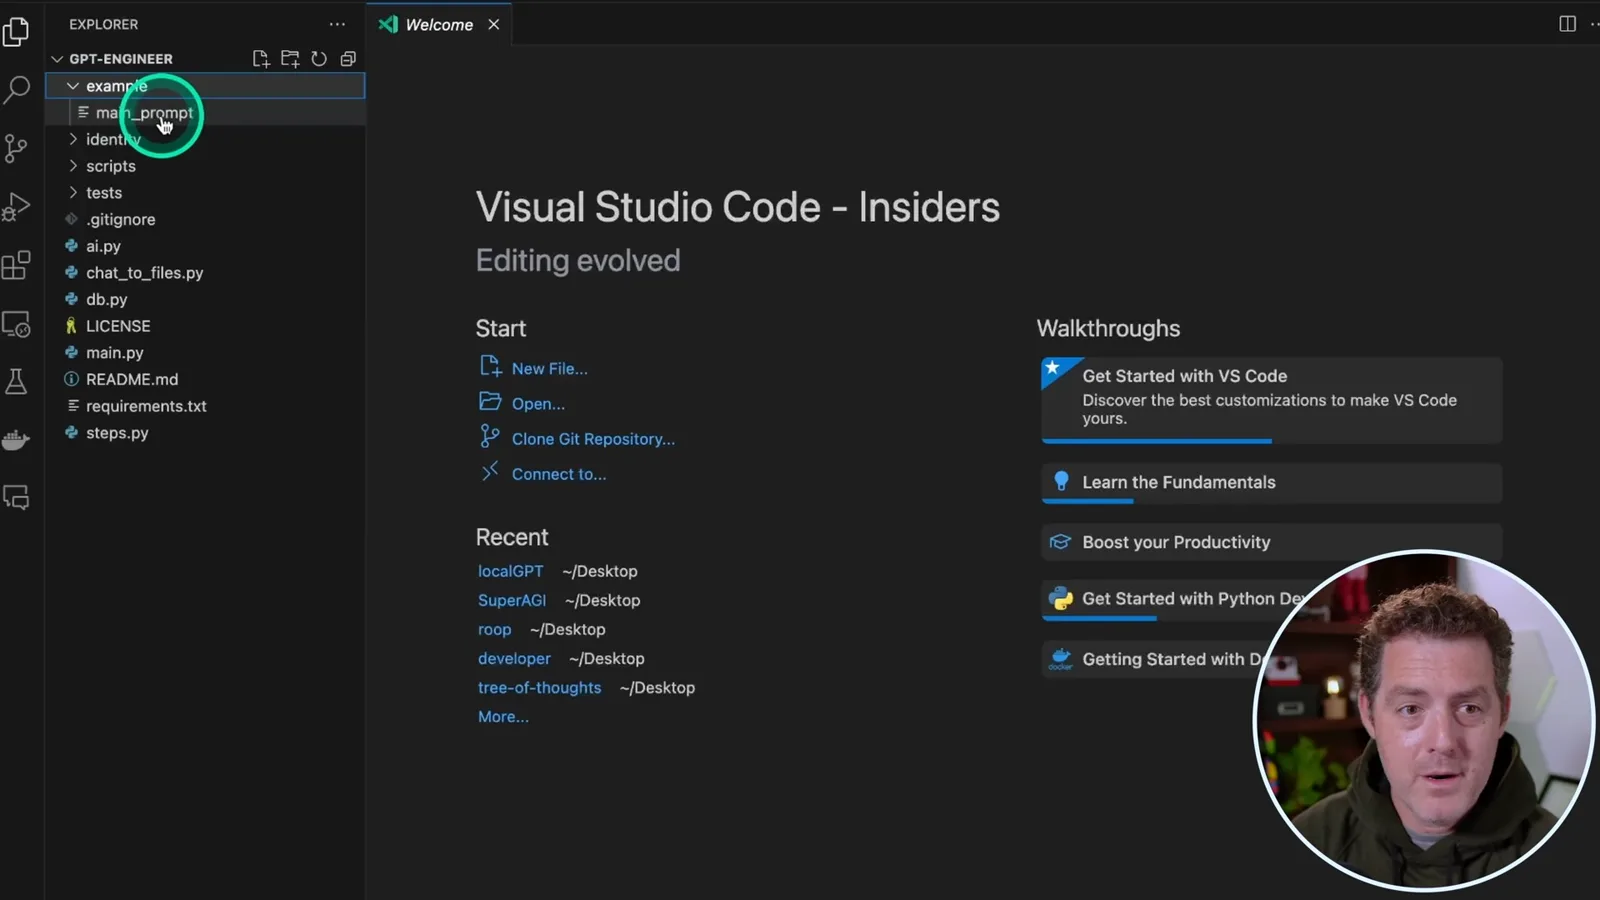Open the Search view in activity bar
The width and height of the screenshot is (1600, 900).
point(17,89)
